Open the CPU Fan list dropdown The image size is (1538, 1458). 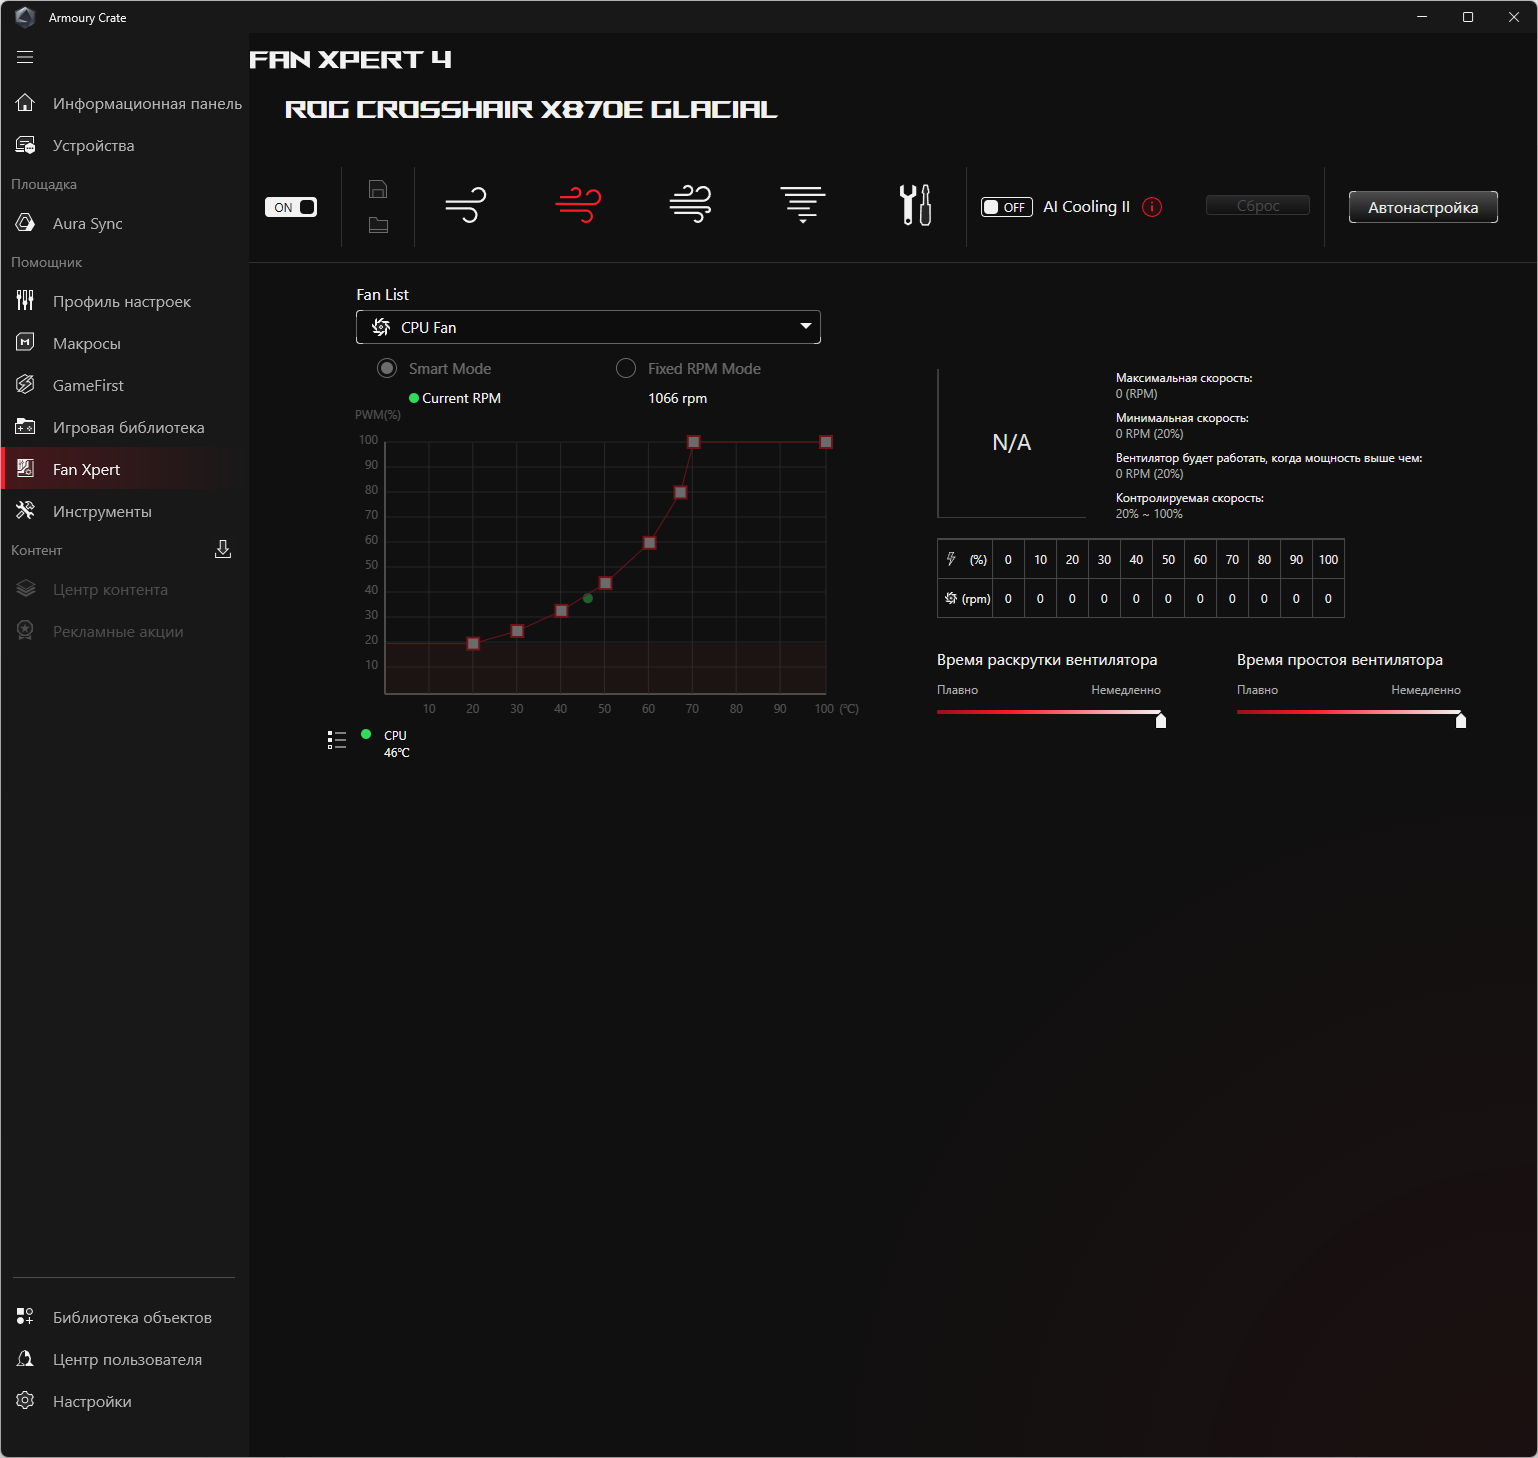(588, 327)
